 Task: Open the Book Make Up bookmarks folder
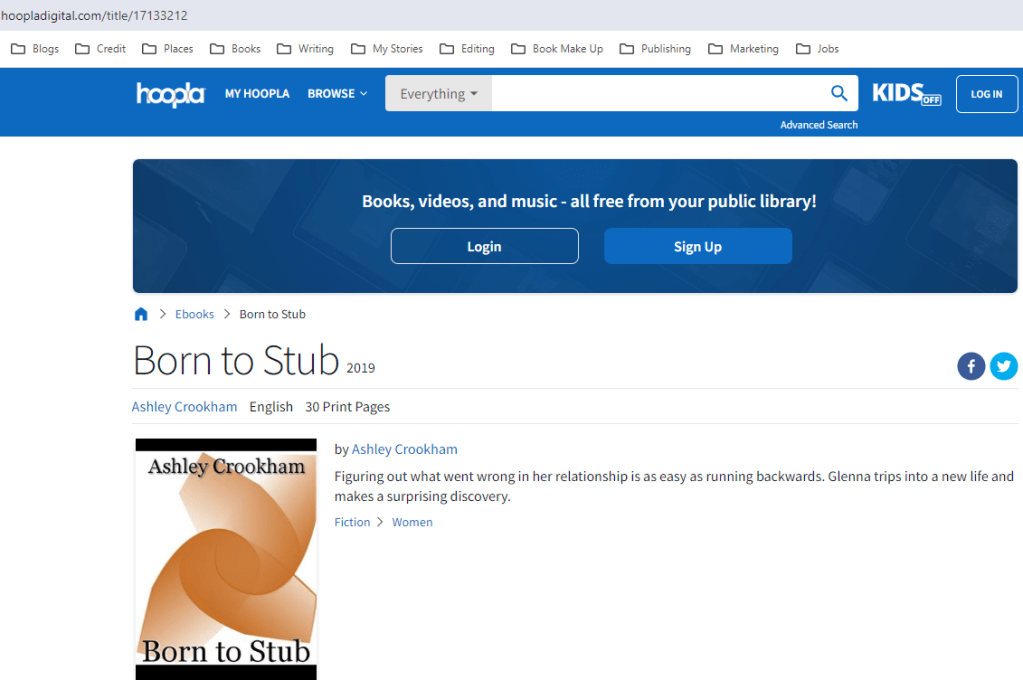coord(567,48)
